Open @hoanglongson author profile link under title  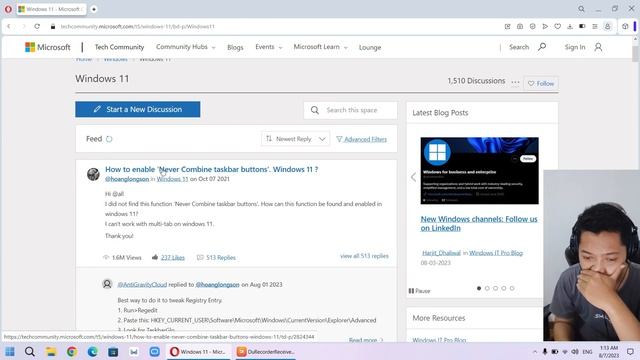(x=127, y=179)
